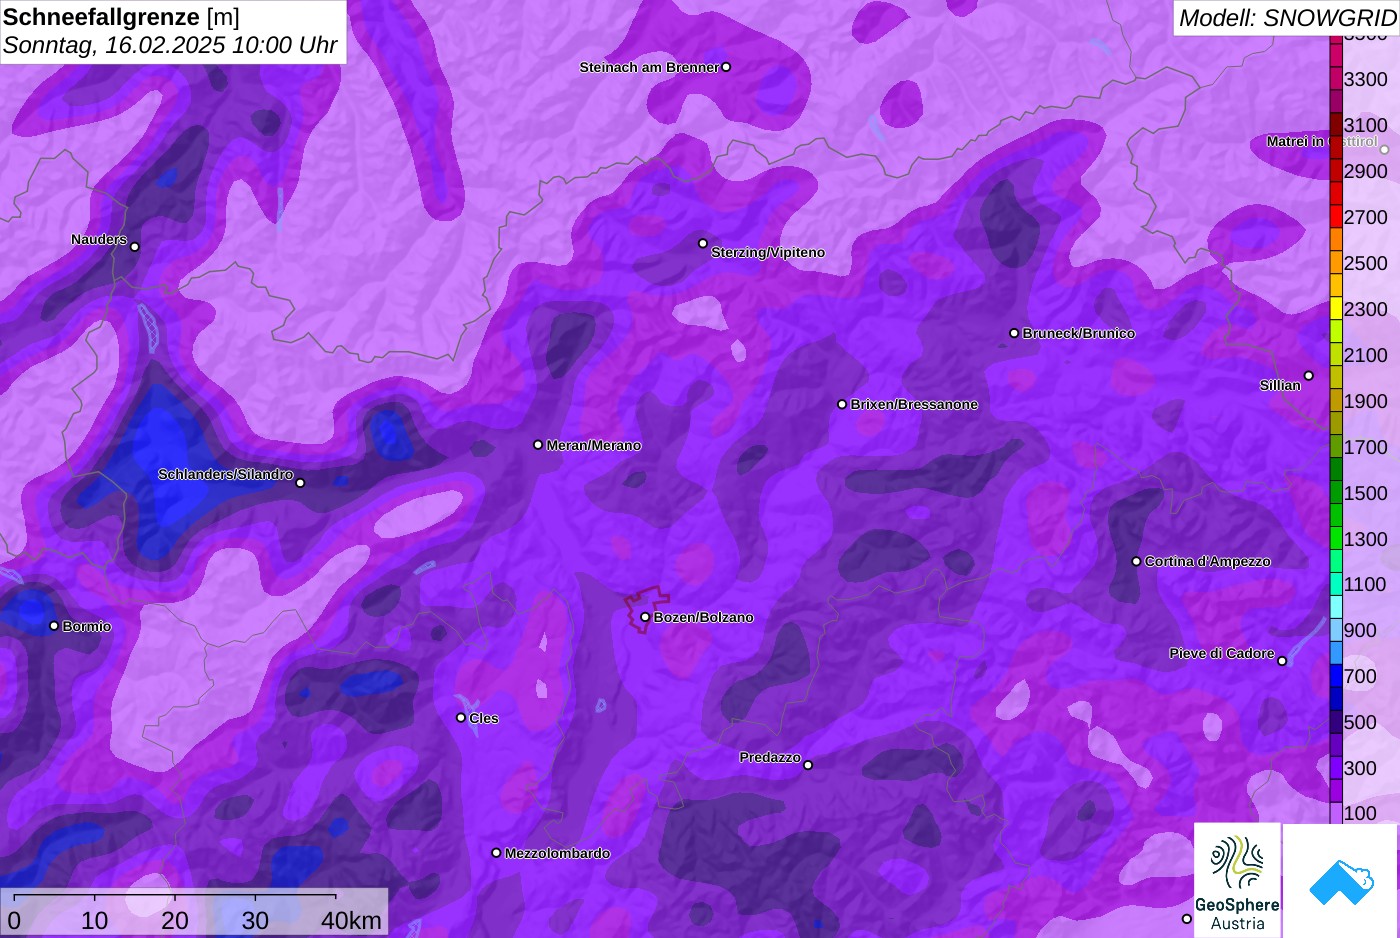
Task: Click the Cortina d'Ampezzo label text
Action: point(1207,561)
